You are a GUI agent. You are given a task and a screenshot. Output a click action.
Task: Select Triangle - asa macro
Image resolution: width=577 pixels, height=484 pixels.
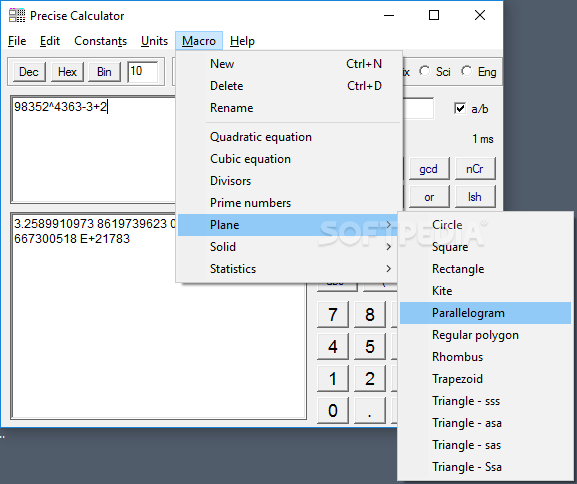point(485,423)
